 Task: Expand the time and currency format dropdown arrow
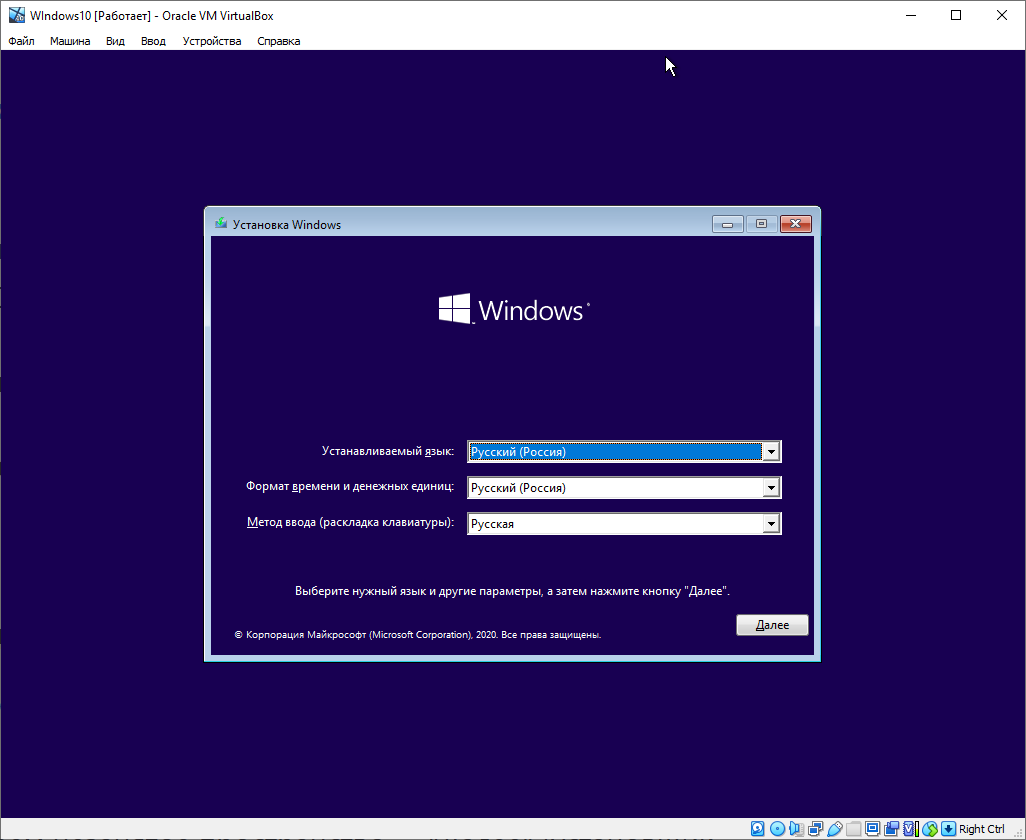(771, 487)
